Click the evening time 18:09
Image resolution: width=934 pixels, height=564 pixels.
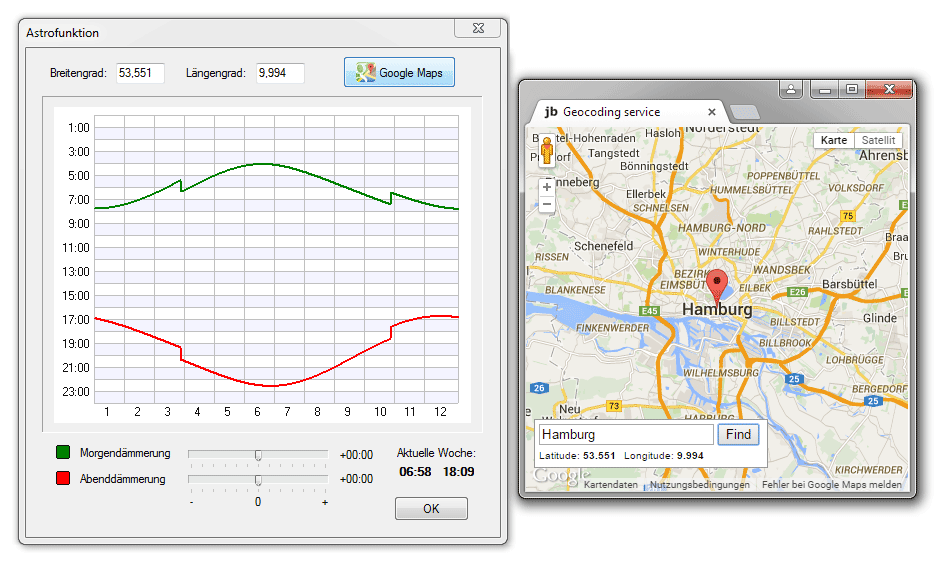pos(459,472)
